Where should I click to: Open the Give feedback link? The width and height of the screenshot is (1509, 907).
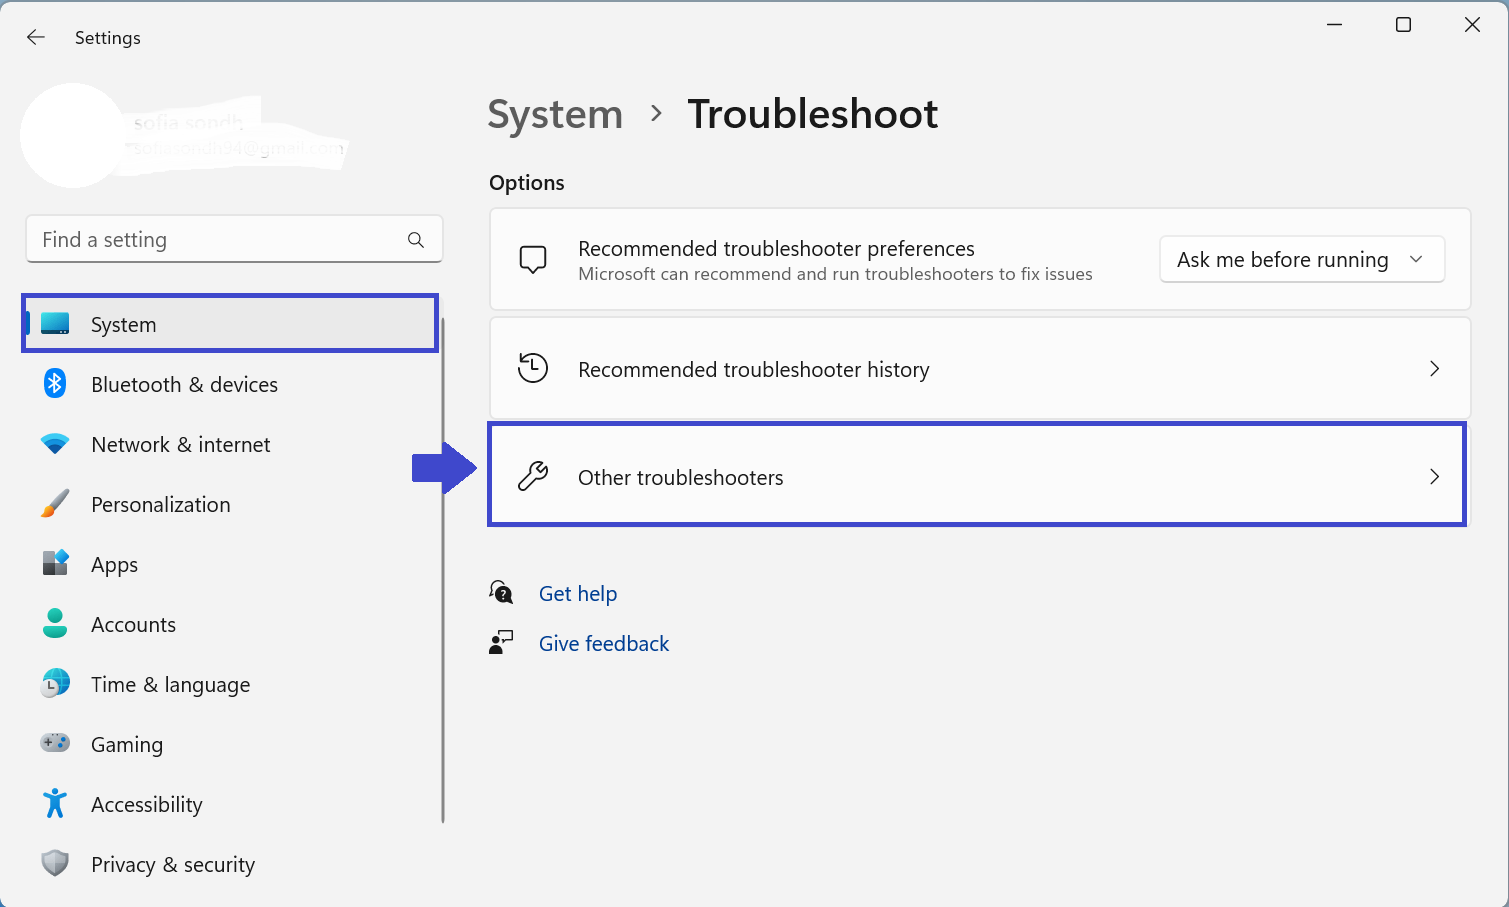604,644
